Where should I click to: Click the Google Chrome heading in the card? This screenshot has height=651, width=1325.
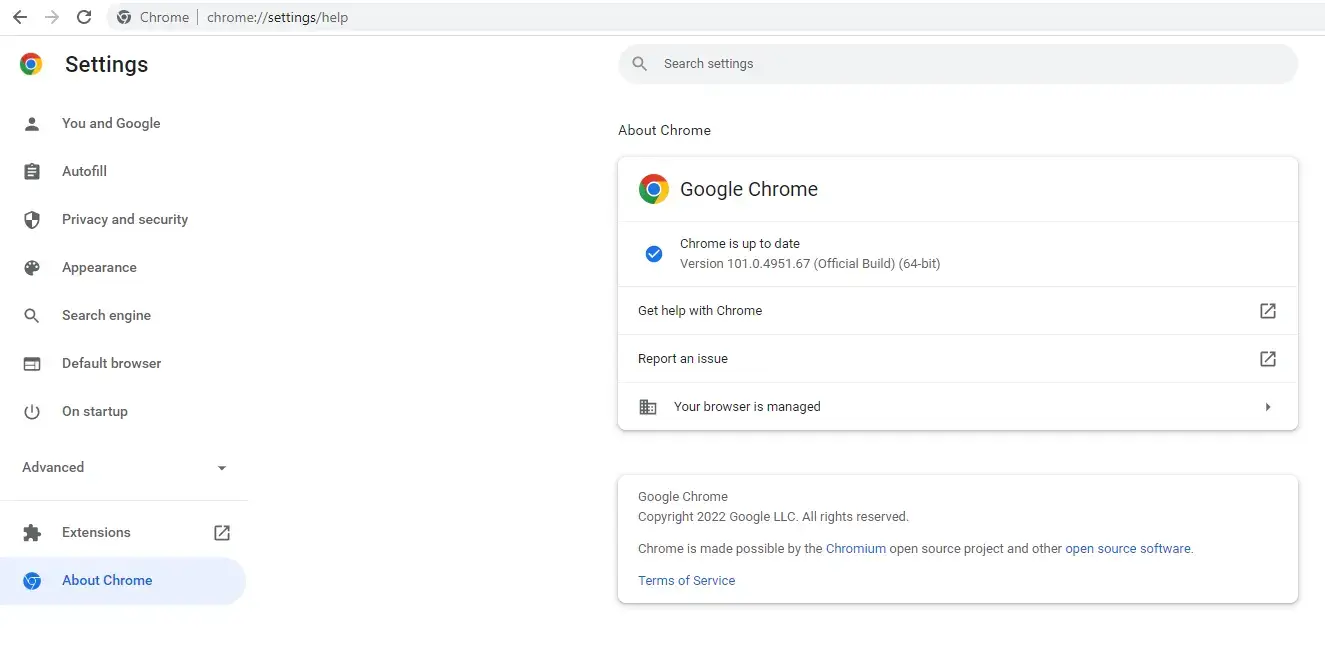pos(749,189)
